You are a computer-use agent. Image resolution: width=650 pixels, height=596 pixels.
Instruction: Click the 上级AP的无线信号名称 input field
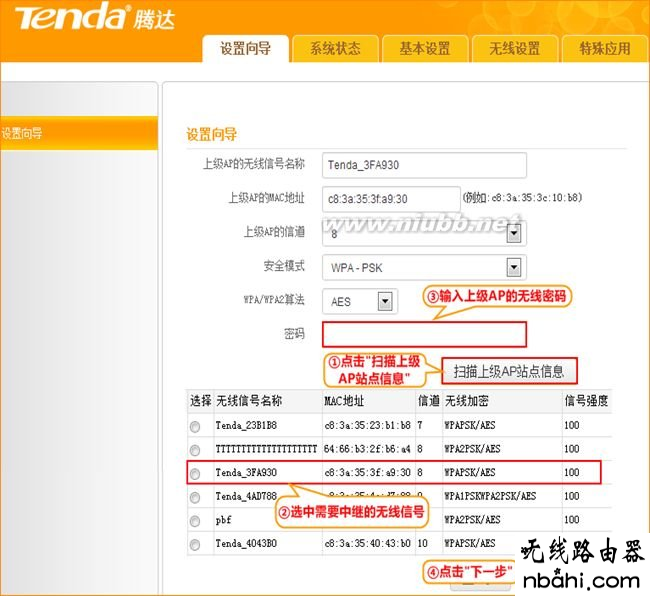[x=424, y=165]
